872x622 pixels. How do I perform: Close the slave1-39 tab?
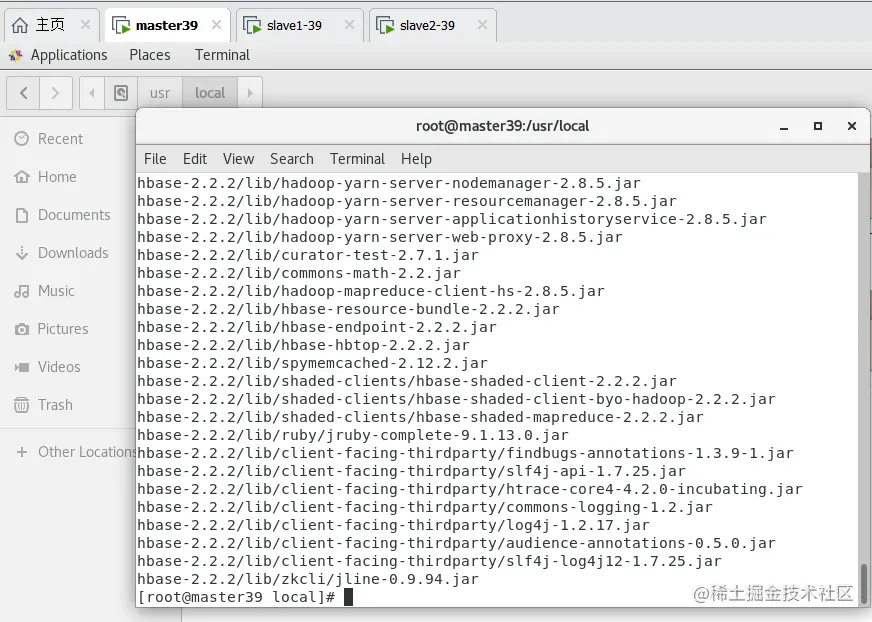click(x=349, y=24)
